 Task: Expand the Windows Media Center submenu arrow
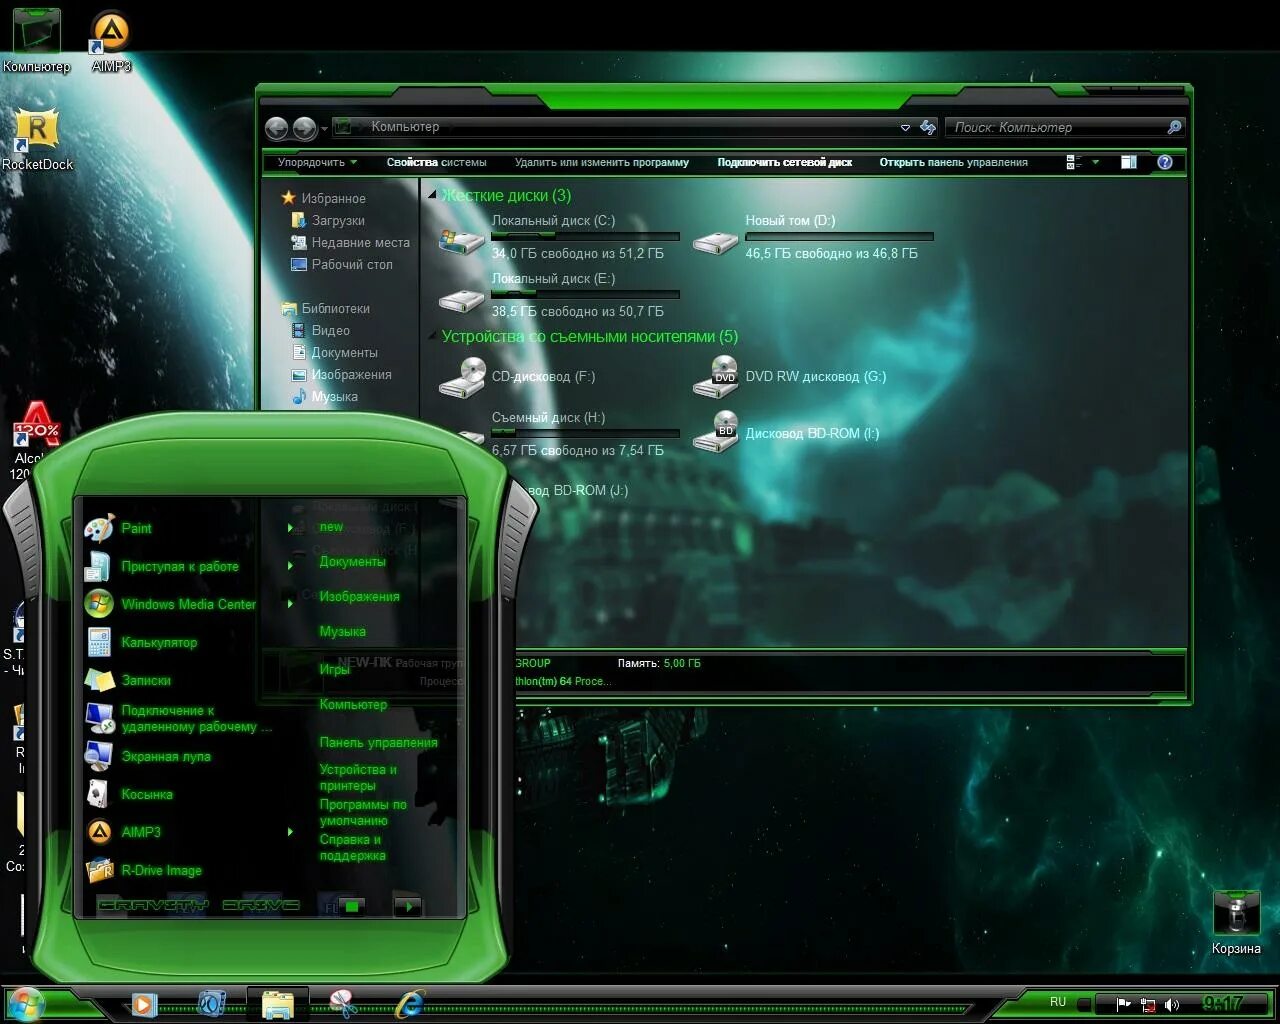(x=290, y=604)
